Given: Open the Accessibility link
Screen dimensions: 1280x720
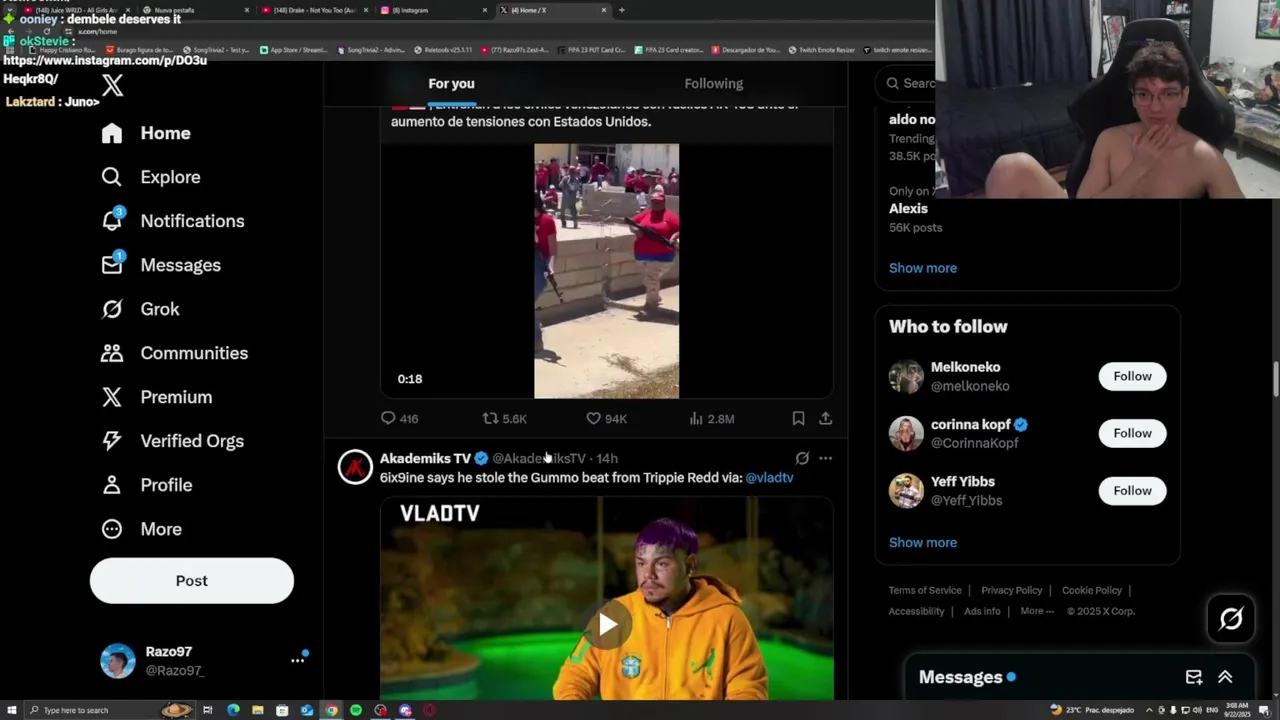Looking at the screenshot, I should (x=916, y=611).
